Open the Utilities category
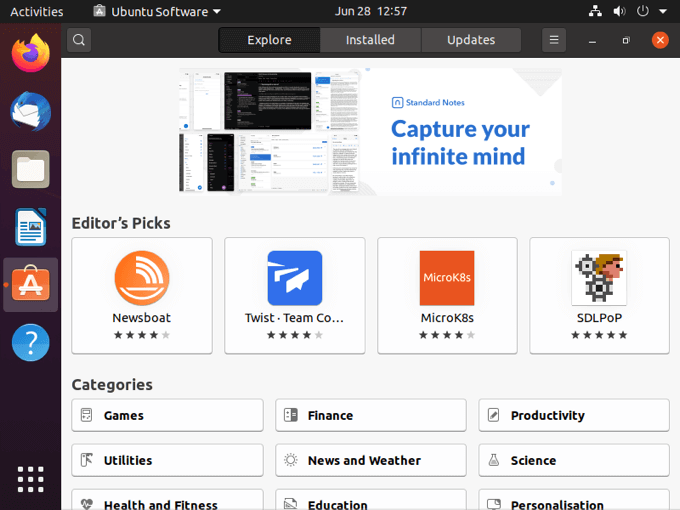The height and width of the screenshot is (510, 680). (167, 460)
